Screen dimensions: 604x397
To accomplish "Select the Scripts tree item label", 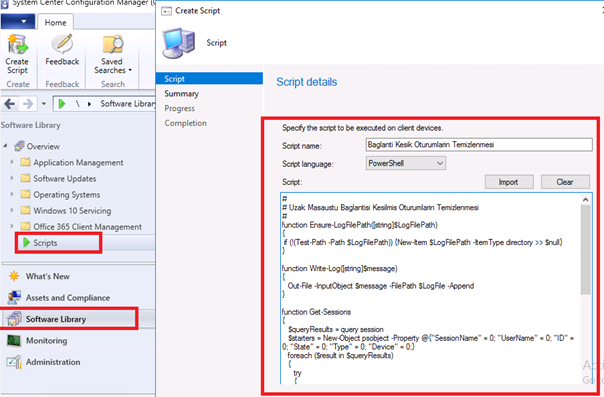I will pos(45,243).
